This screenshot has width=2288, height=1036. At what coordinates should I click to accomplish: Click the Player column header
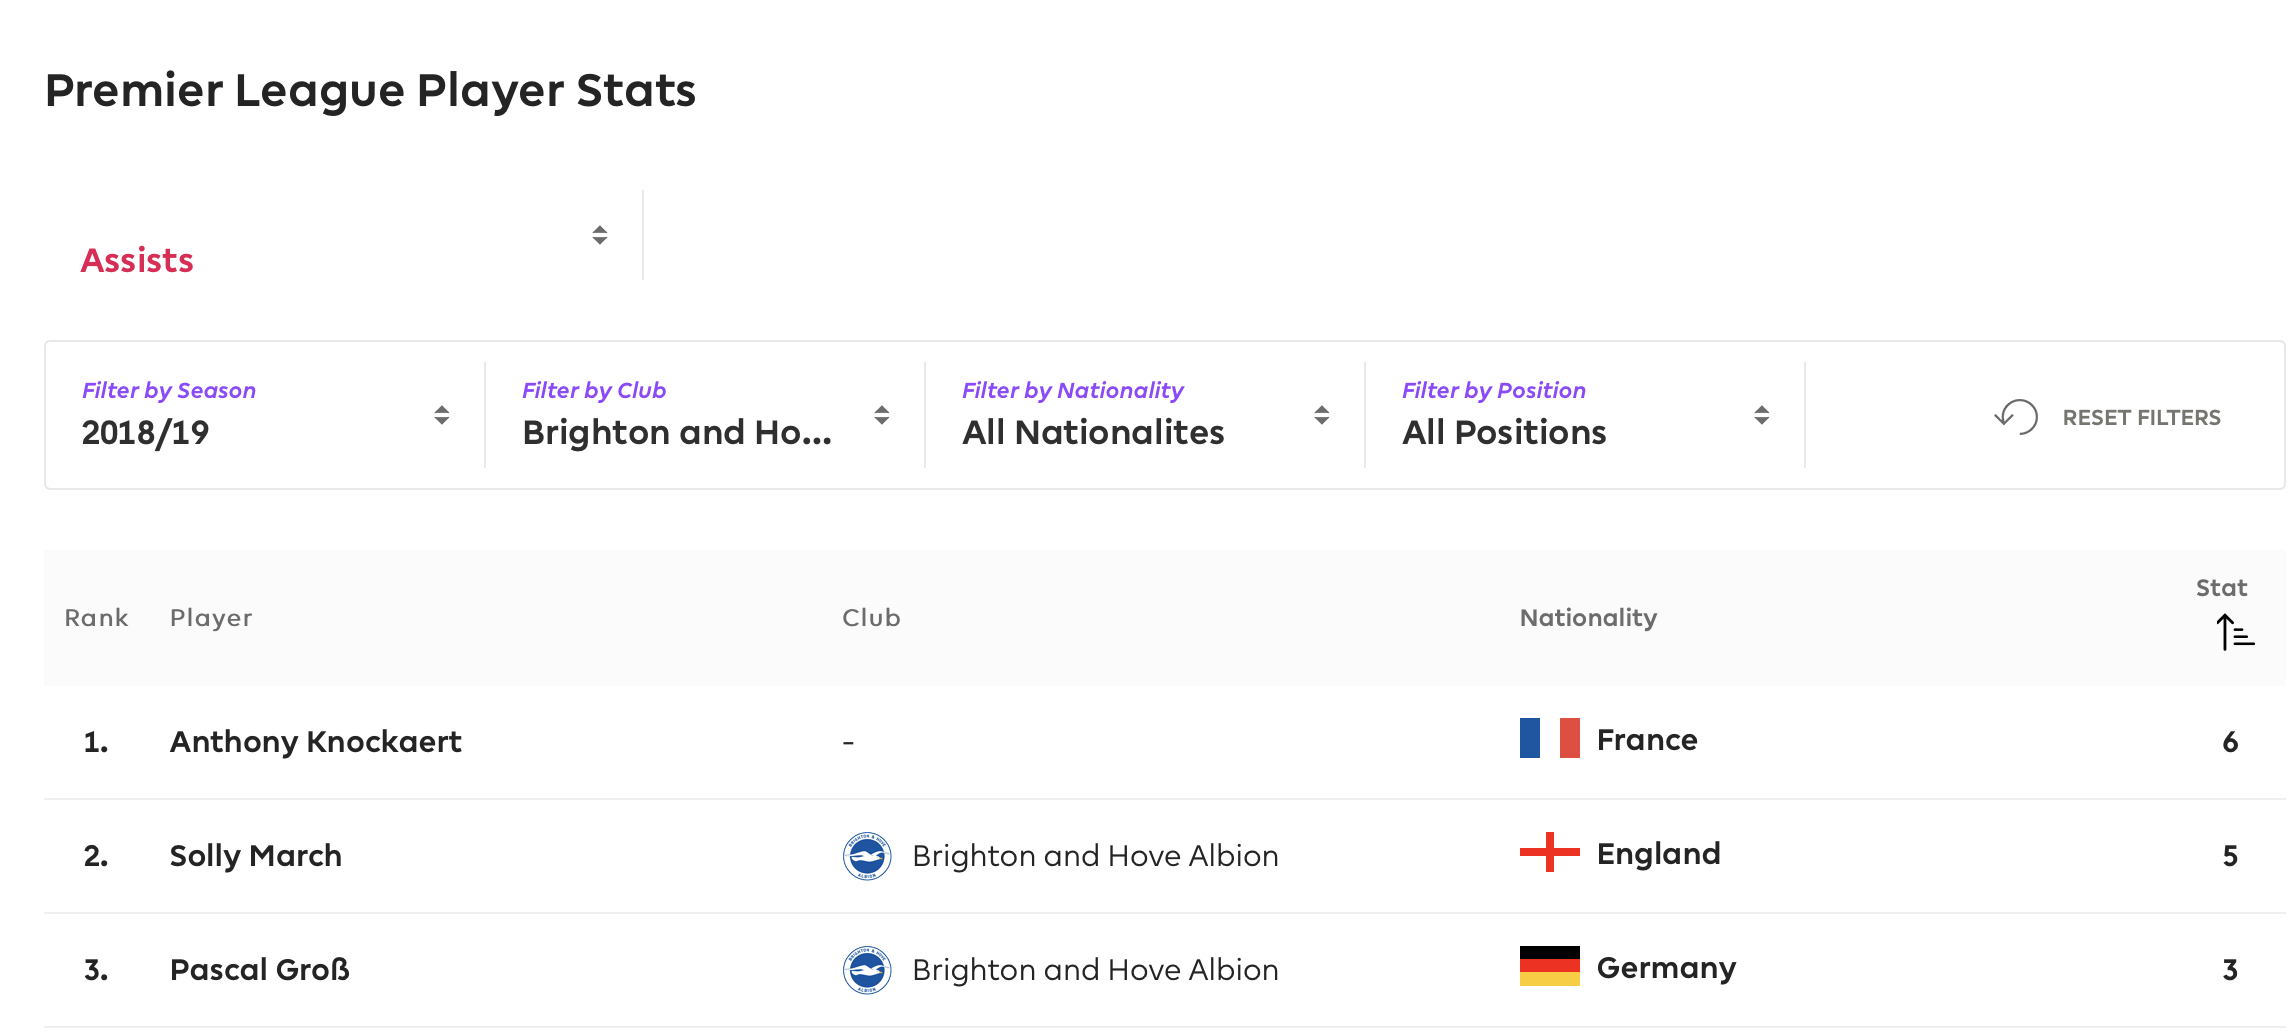click(211, 618)
